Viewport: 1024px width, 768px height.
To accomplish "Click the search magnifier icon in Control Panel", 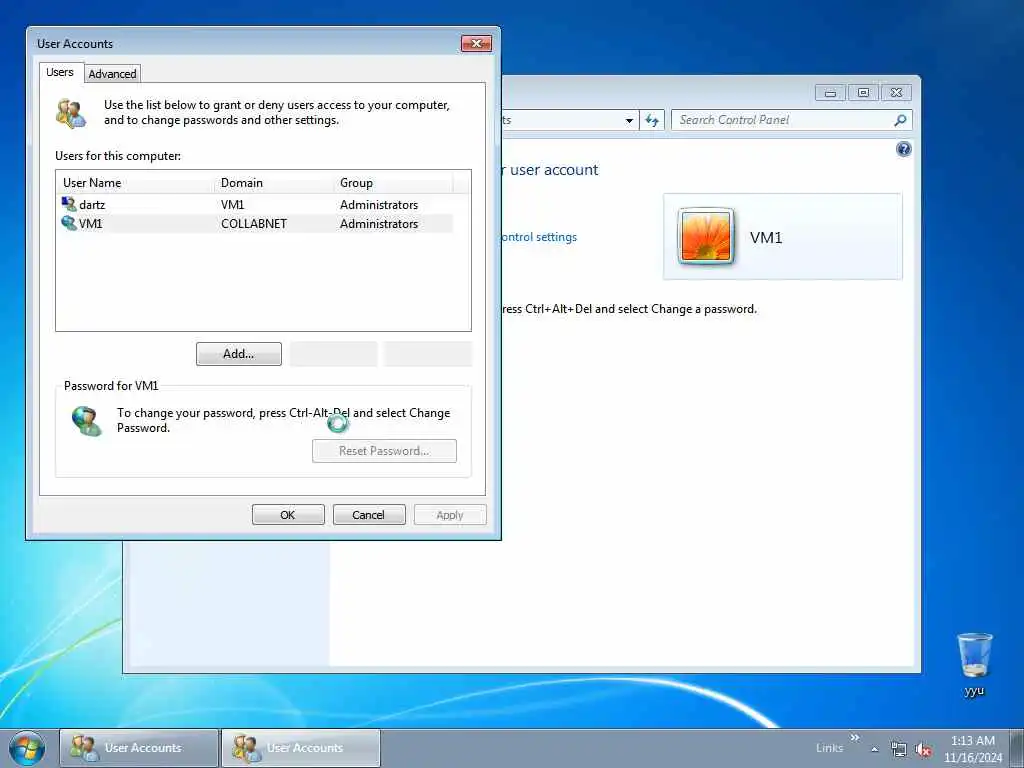I will tap(901, 120).
